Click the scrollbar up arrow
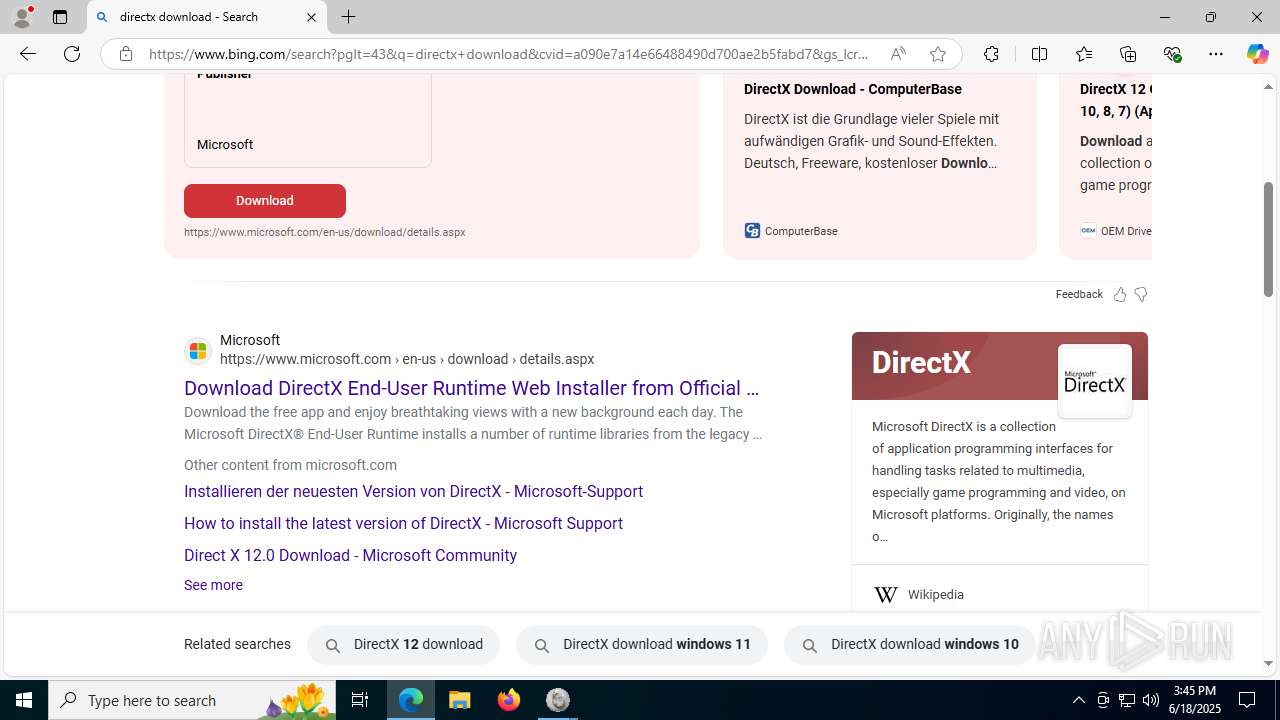 [x=1269, y=87]
